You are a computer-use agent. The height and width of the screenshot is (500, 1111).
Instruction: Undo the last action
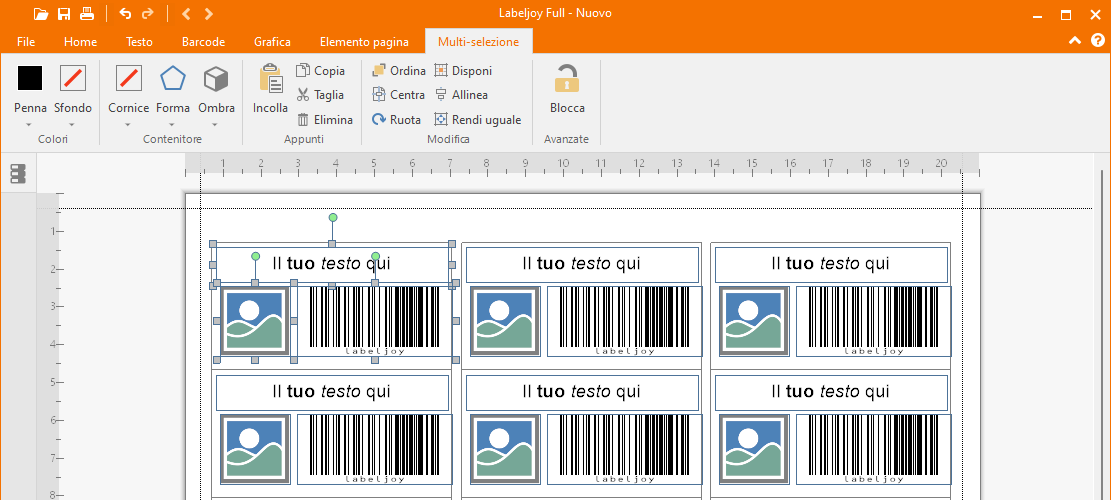coord(125,13)
